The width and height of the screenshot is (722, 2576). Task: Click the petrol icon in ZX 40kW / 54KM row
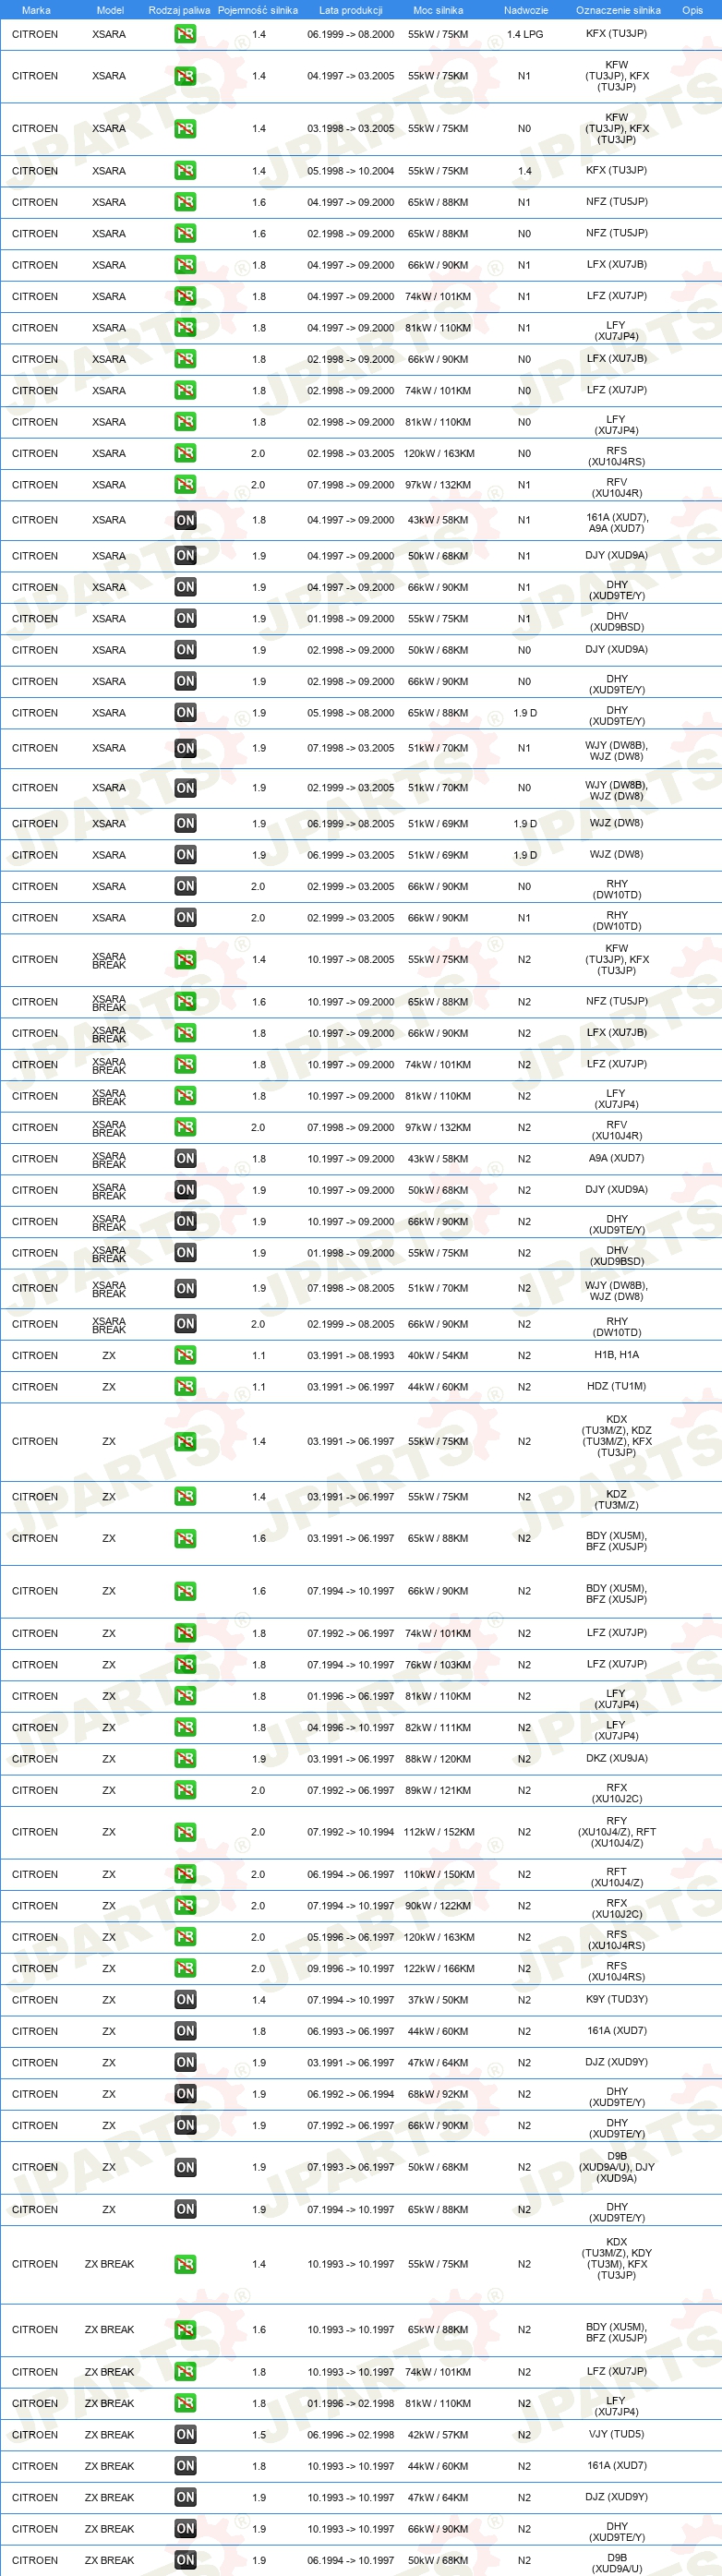pos(185,1355)
